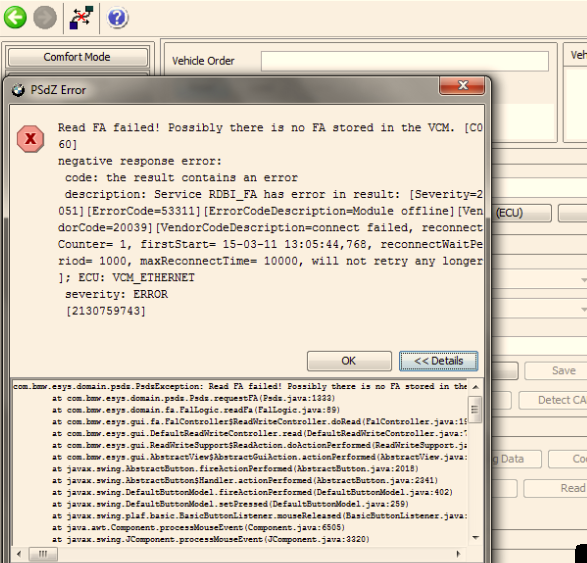Click the Save button in main window
Screen dimensions: 587x563
pyautogui.click(x=563, y=371)
